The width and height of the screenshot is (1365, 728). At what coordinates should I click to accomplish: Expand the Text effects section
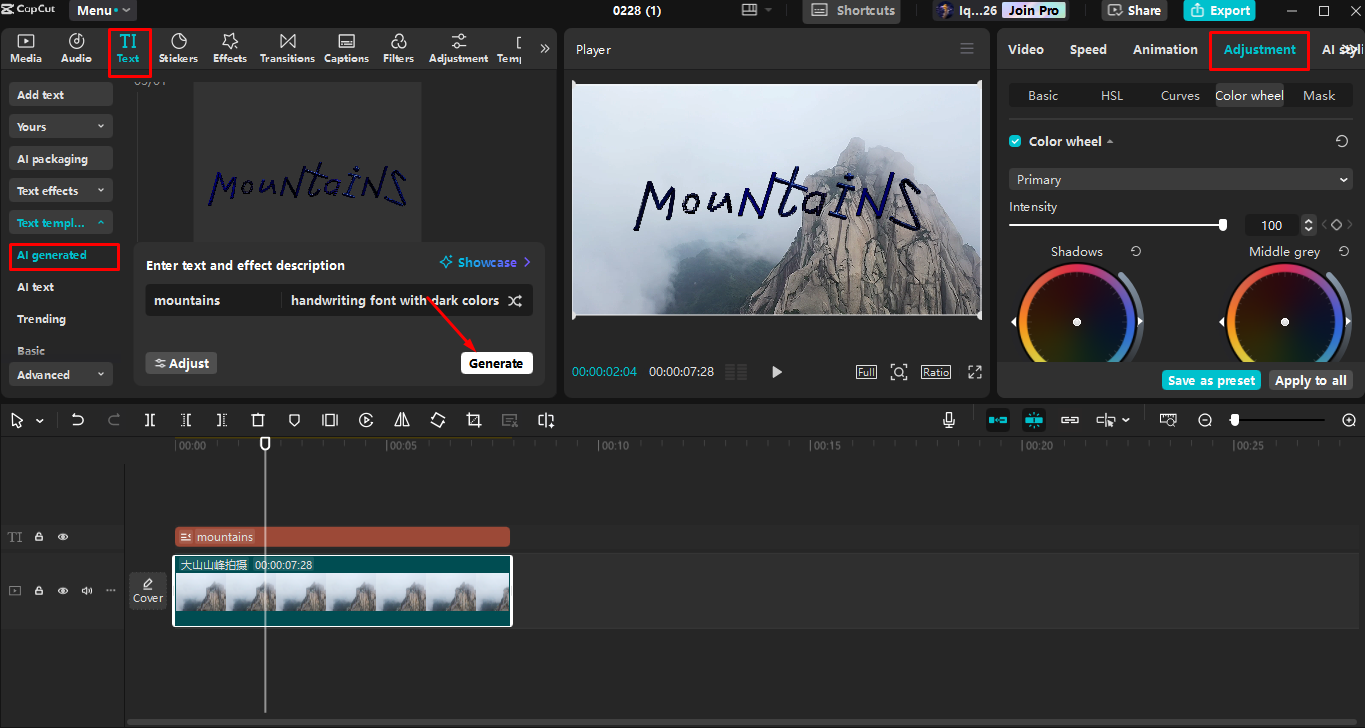coord(60,190)
